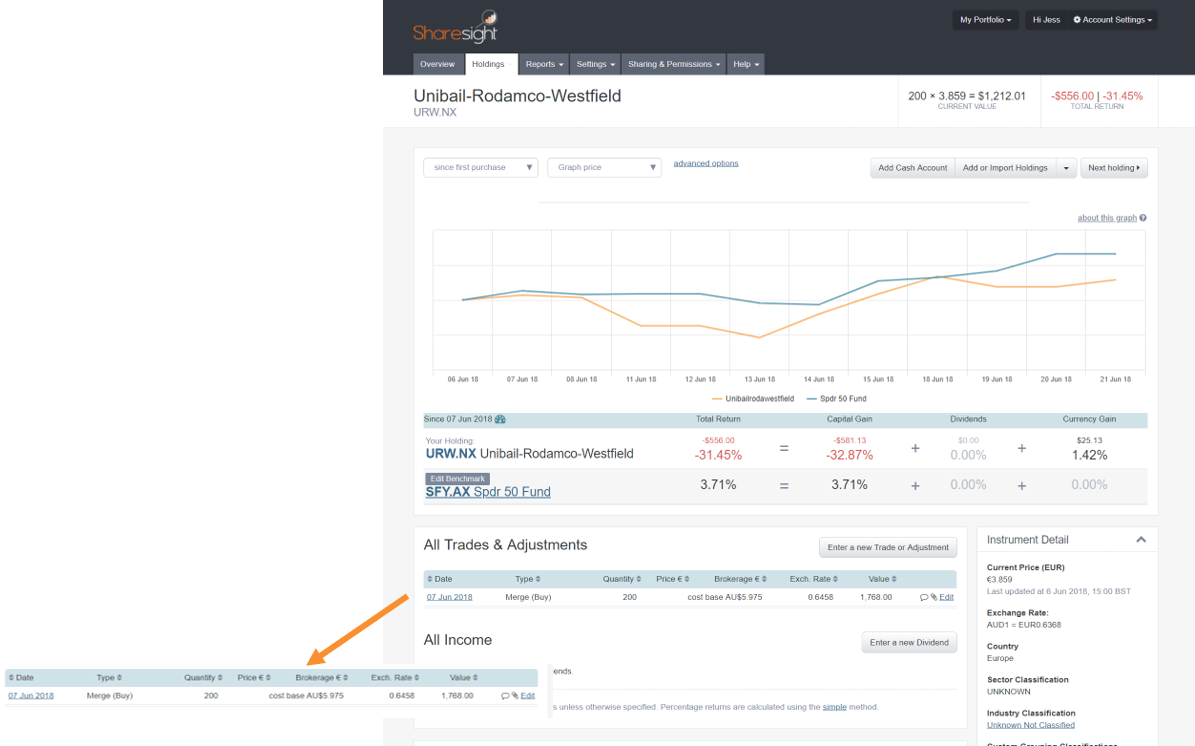Click the attachment icon under All Trades & Adjustments

pyautogui.click(x=934, y=597)
